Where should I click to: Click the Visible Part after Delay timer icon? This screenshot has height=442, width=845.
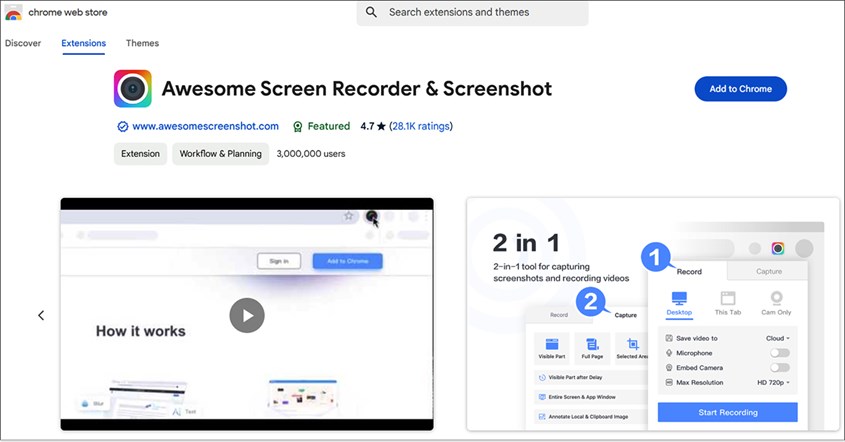[x=542, y=377]
